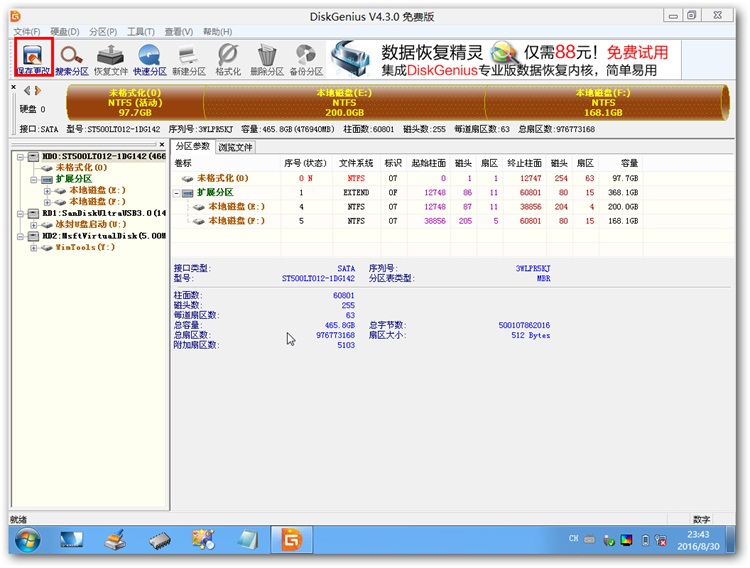Select 未格式化(0) row in partition table
750x568 pixels.
(407, 178)
